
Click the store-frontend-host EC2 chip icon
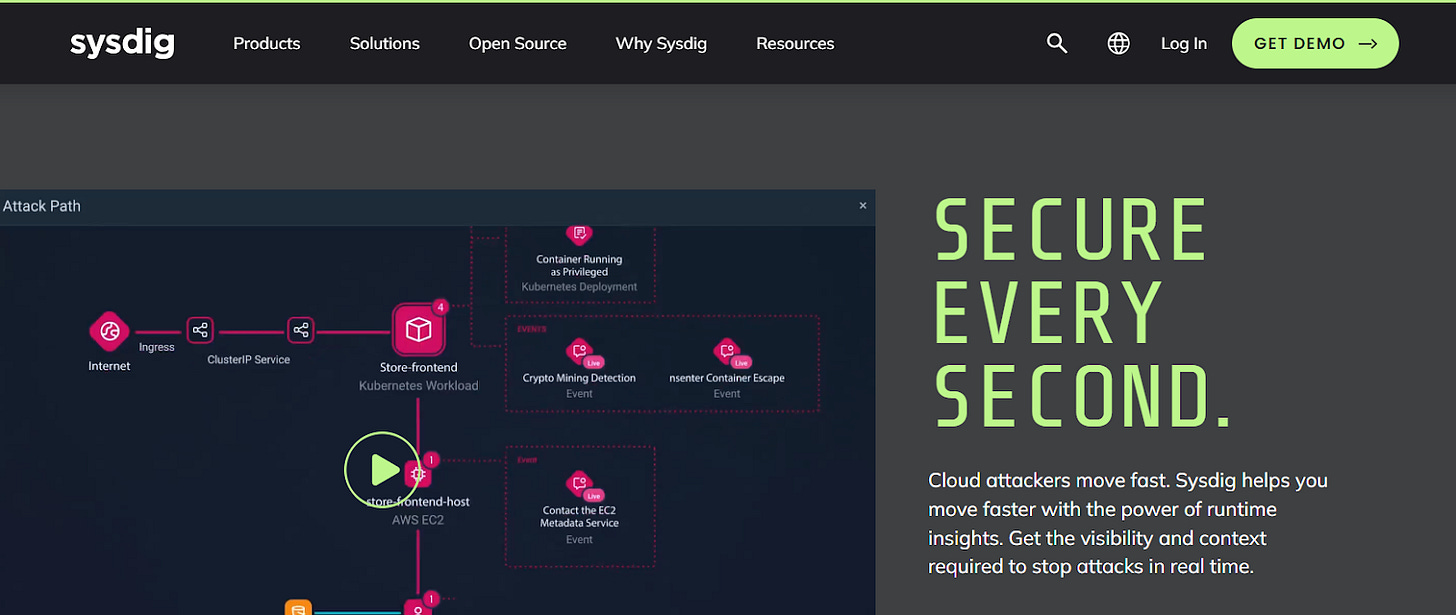pyautogui.click(x=418, y=474)
